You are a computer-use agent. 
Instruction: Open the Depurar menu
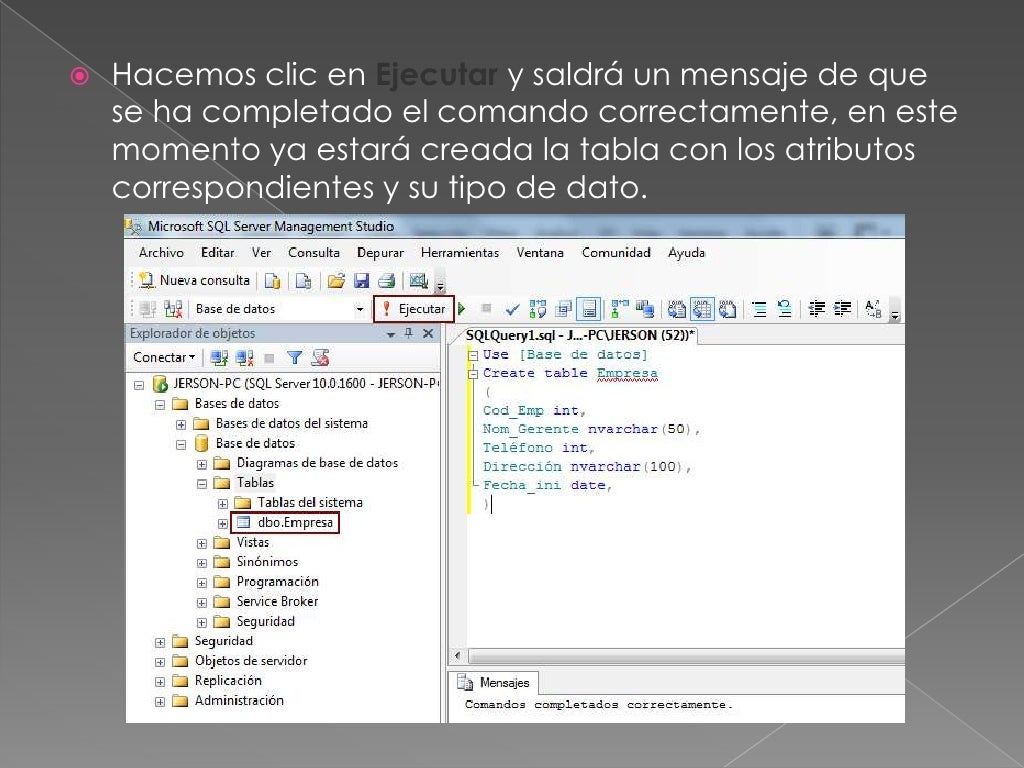point(380,253)
